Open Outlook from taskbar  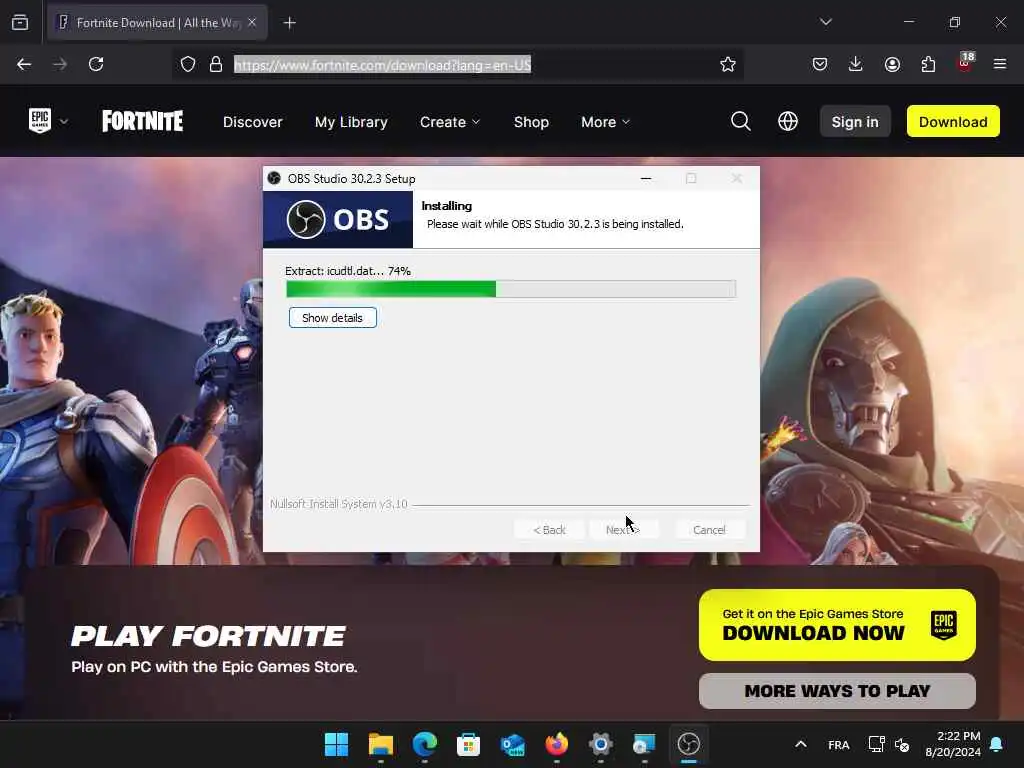tap(513, 744)
